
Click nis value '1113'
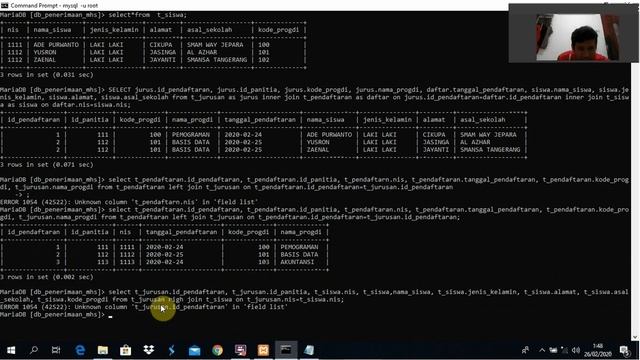[127, 262]
